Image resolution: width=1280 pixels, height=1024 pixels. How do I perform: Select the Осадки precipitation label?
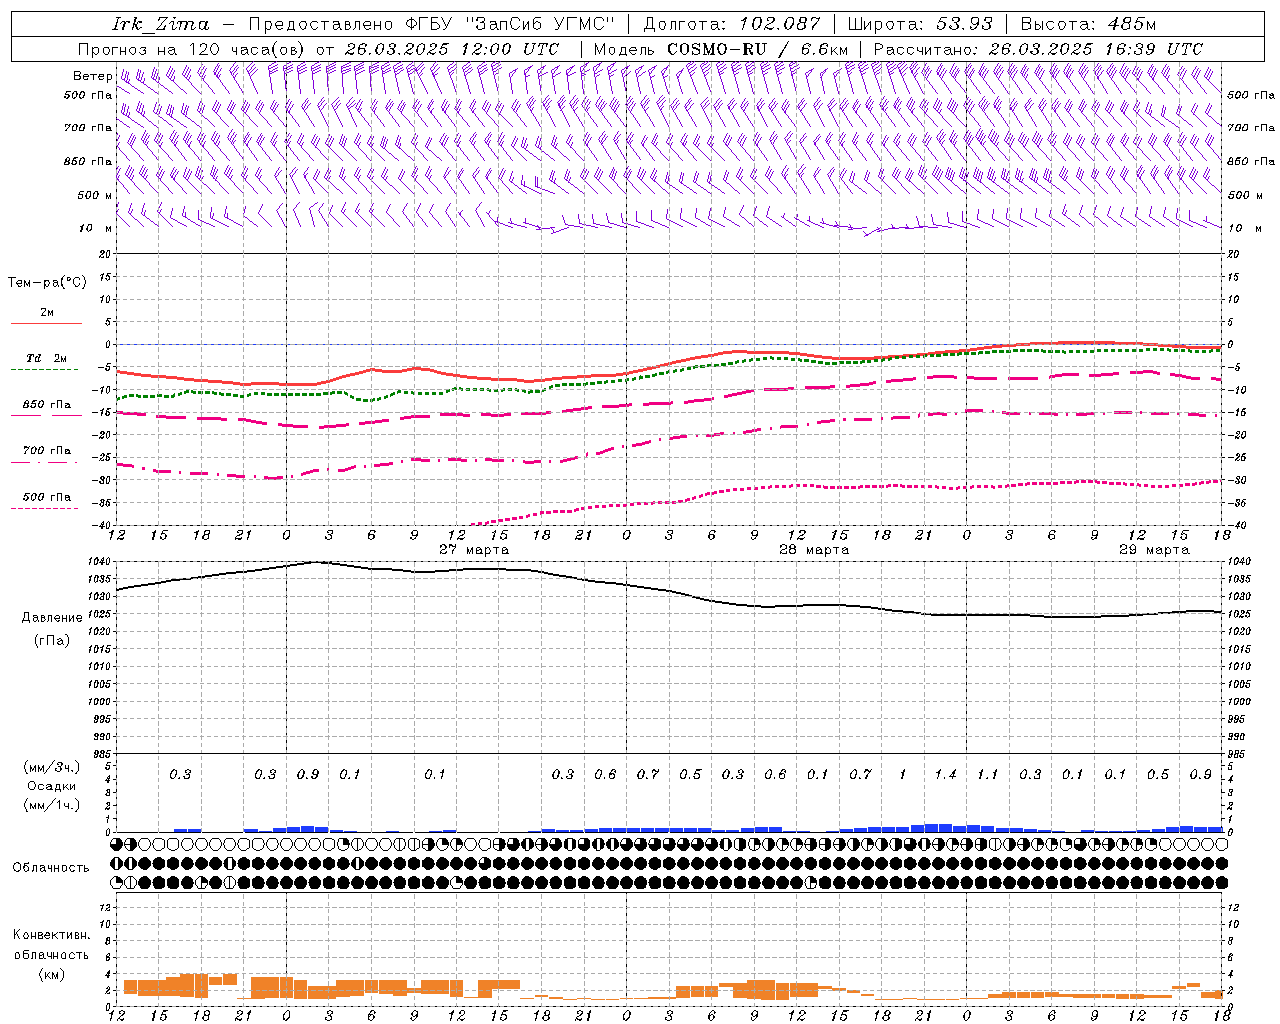[x=52, y=786]
